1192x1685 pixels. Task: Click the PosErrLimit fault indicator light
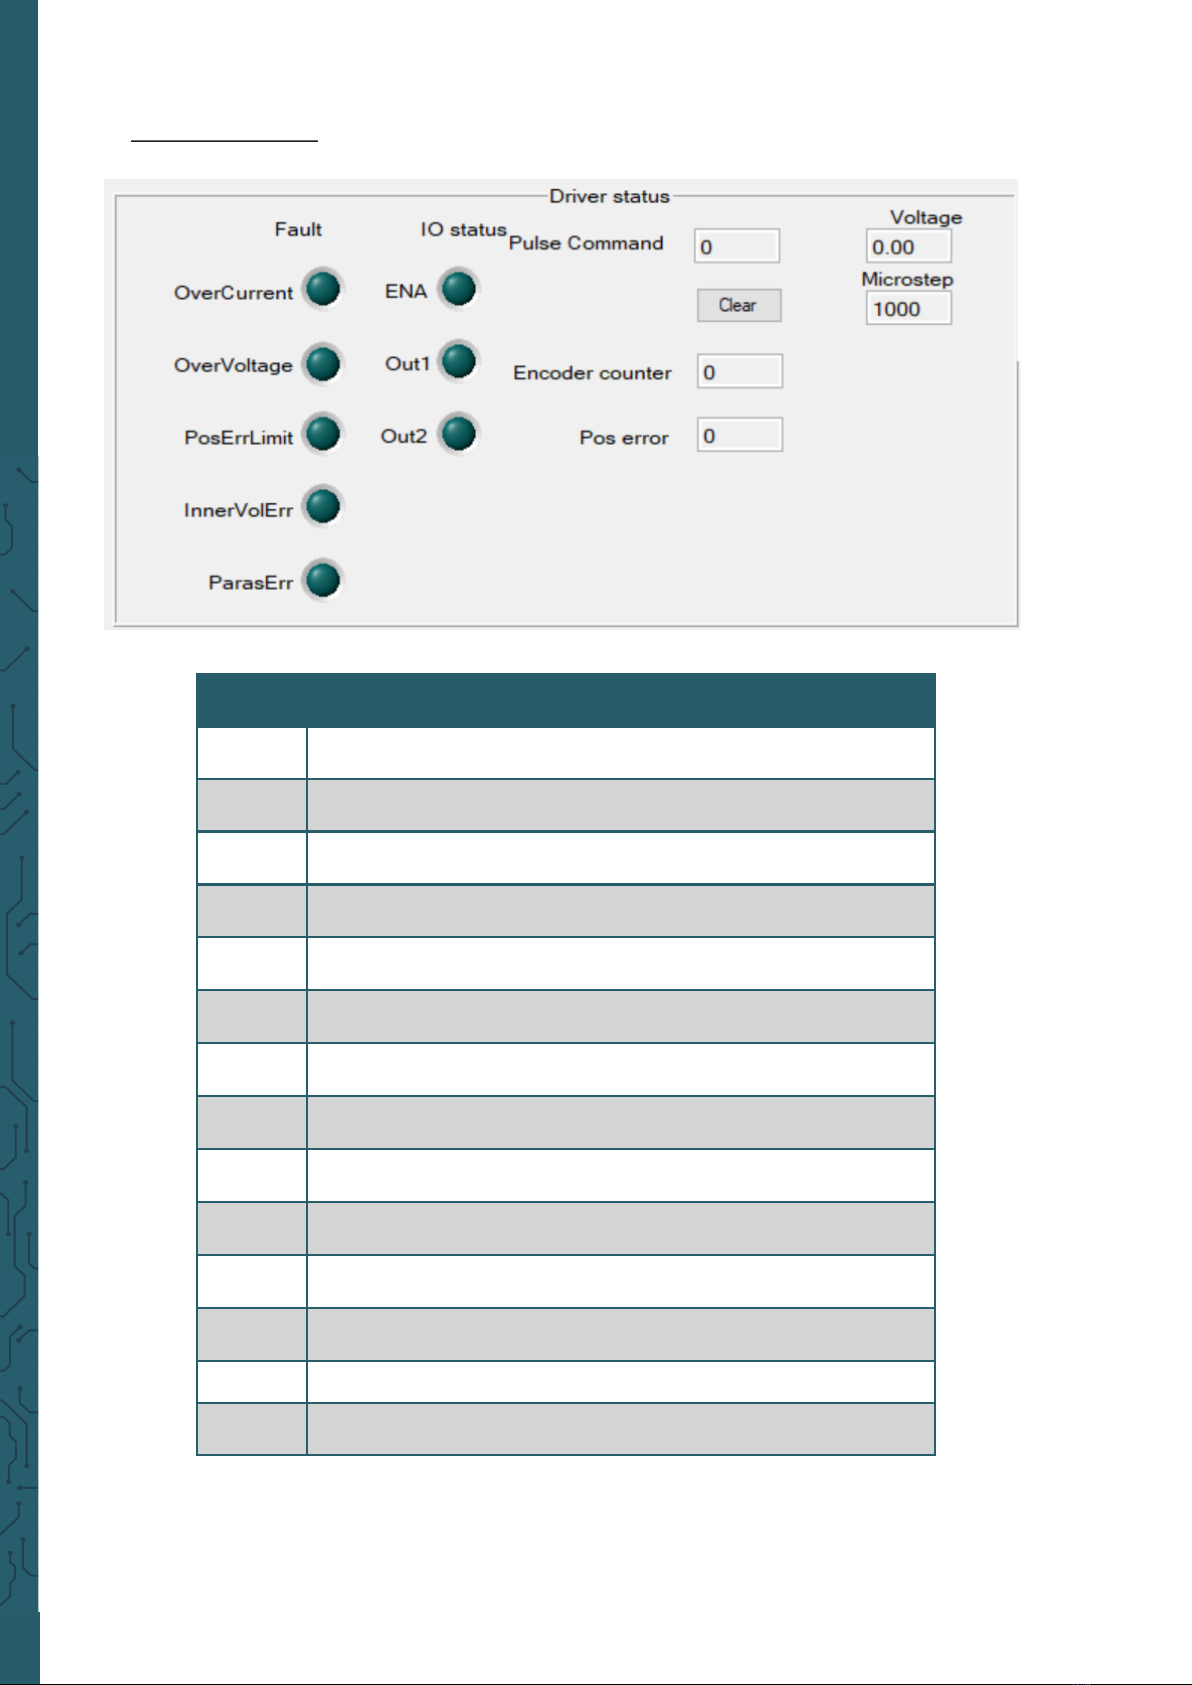coord(323,434)
